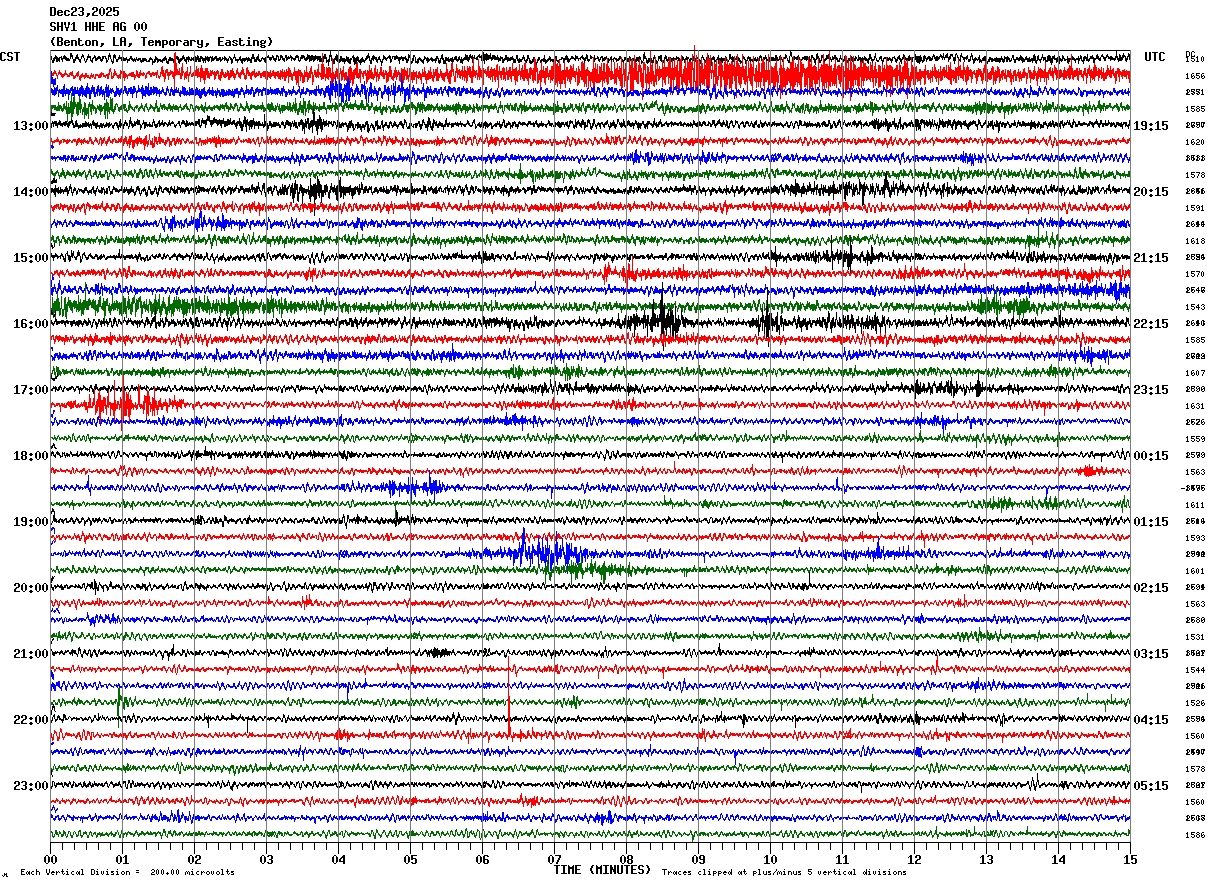
Task: Click the 04:15 UTC time label
Action: point(1151,720)
